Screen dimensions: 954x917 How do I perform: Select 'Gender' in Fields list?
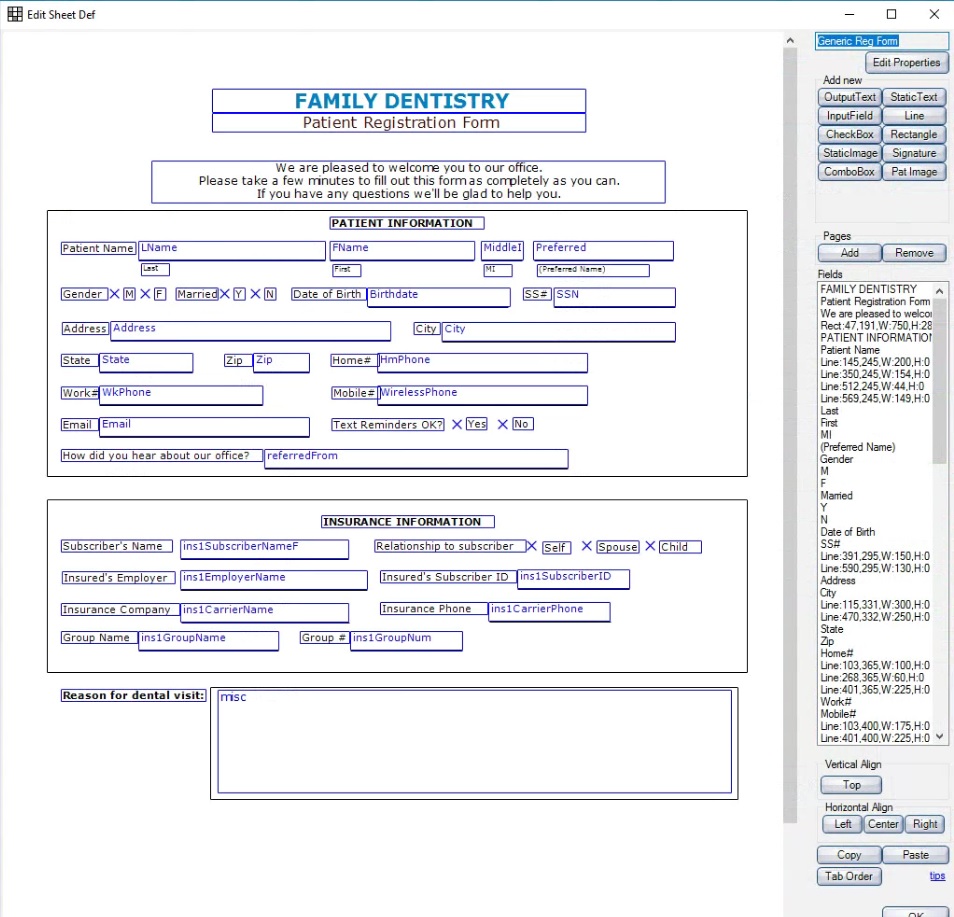[837, 459]
